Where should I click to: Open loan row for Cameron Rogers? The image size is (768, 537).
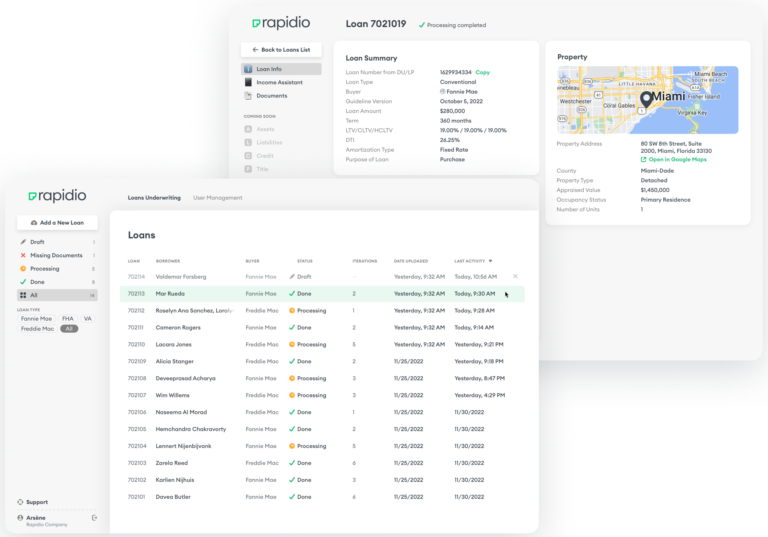(322, 328)
